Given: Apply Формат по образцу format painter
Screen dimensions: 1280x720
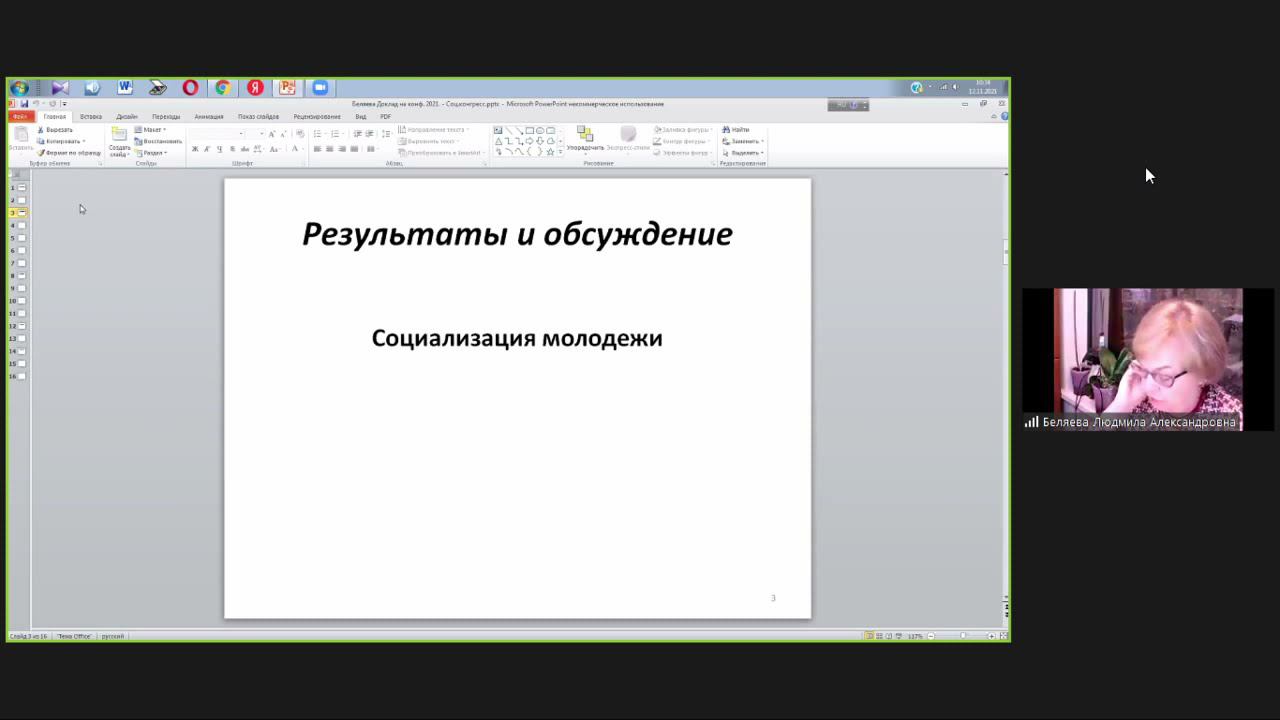Looking at the screenshot, I should click(69, 153).
